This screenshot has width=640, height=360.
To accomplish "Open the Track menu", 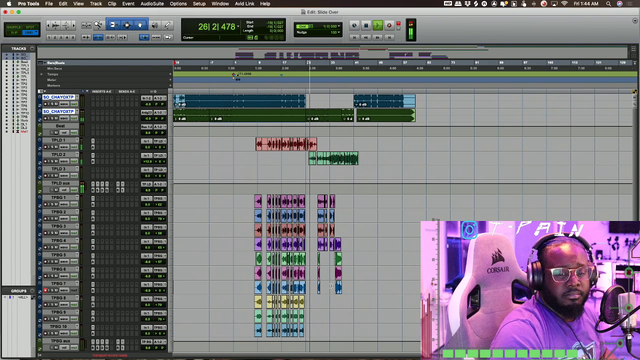I will point(96,4).
